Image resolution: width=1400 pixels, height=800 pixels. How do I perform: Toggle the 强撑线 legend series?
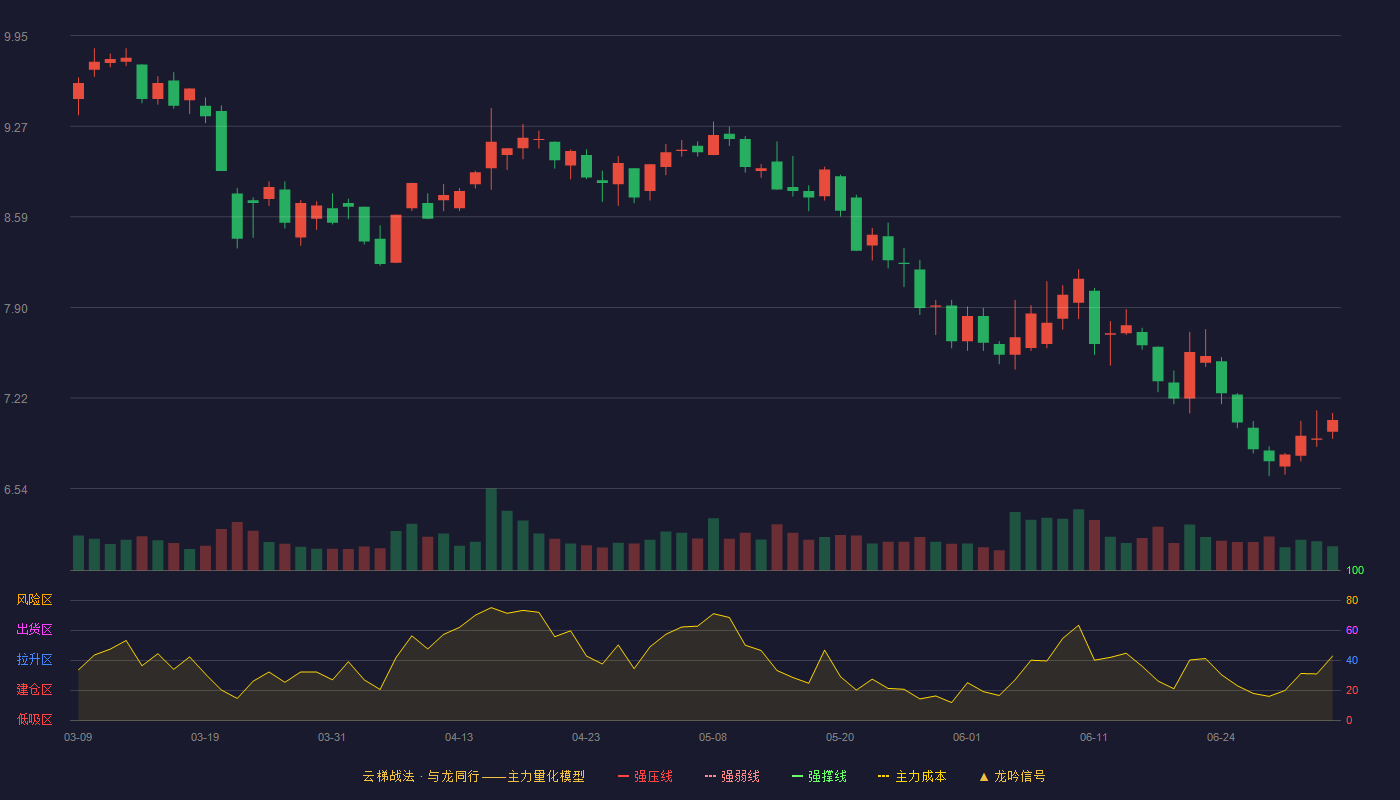tap(819, 776)
